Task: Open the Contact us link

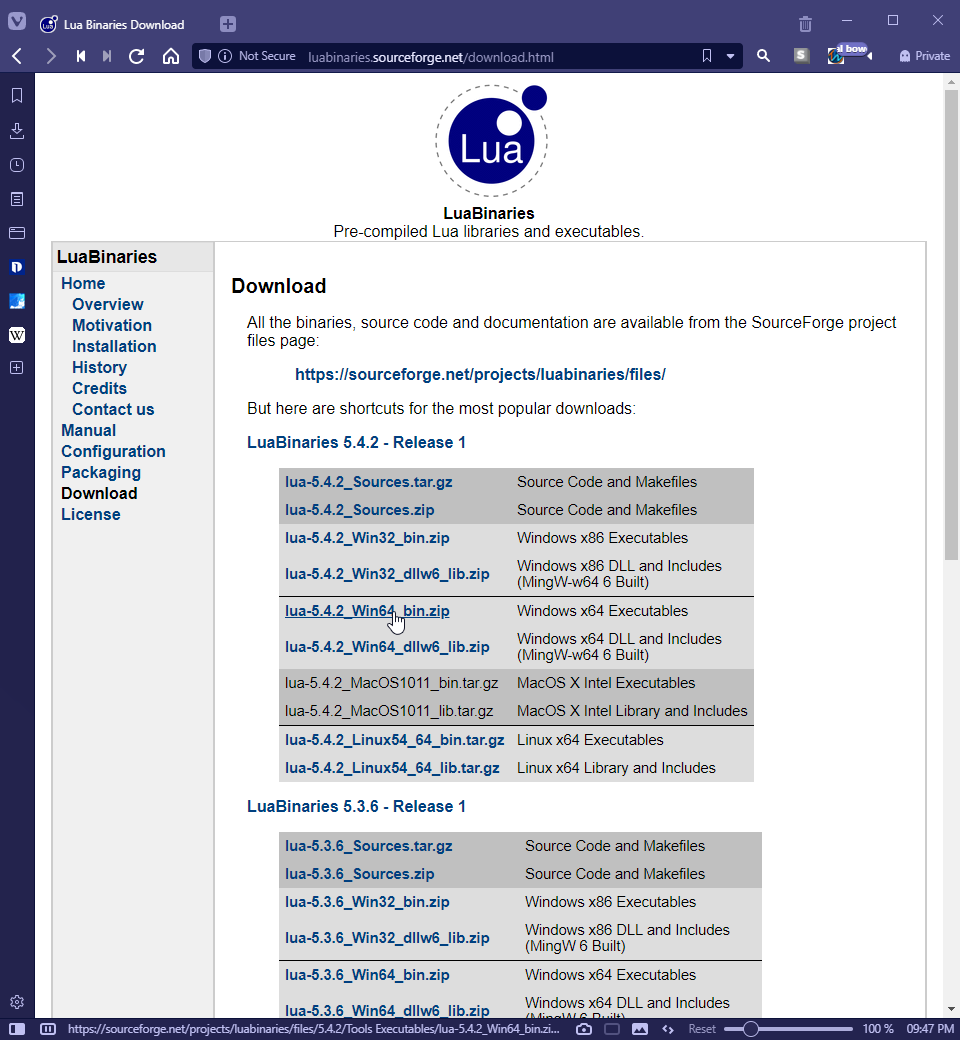Action: click(x=113, y=409)
